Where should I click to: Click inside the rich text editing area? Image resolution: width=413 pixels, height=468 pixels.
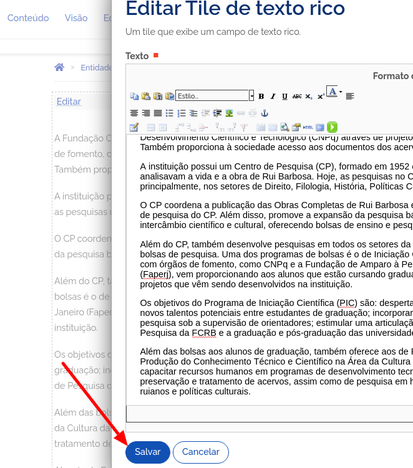269,269
